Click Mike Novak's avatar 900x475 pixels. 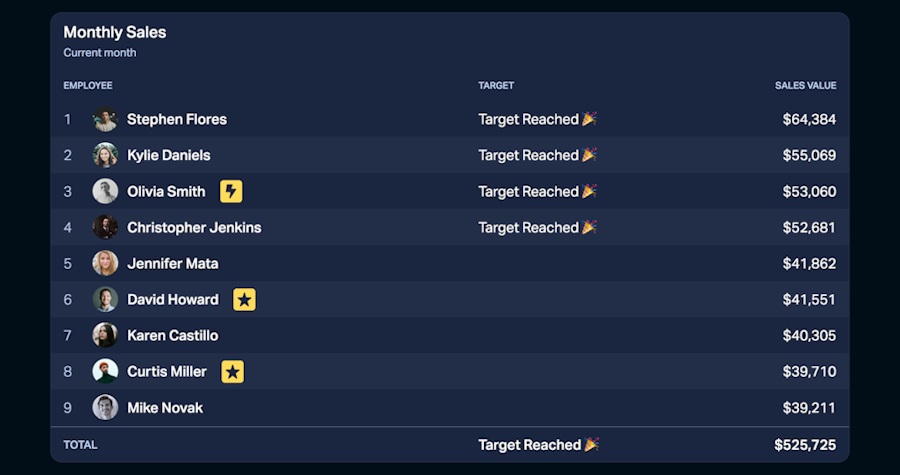[x=105, y=408]
